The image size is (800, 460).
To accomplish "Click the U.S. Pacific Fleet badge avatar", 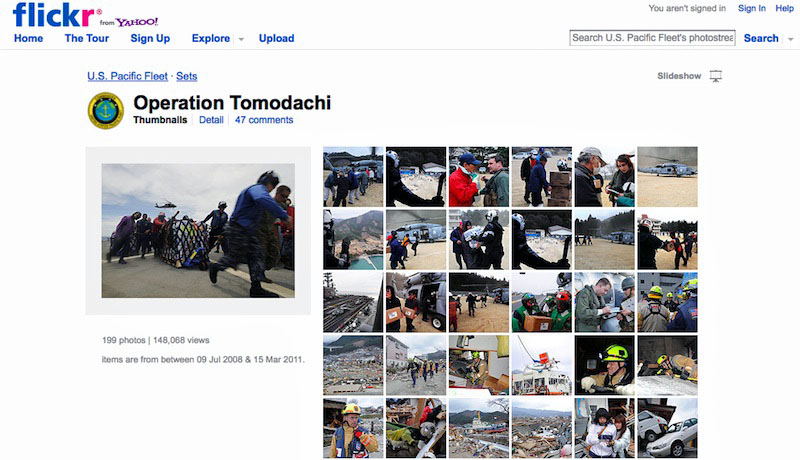I will 106,110.
